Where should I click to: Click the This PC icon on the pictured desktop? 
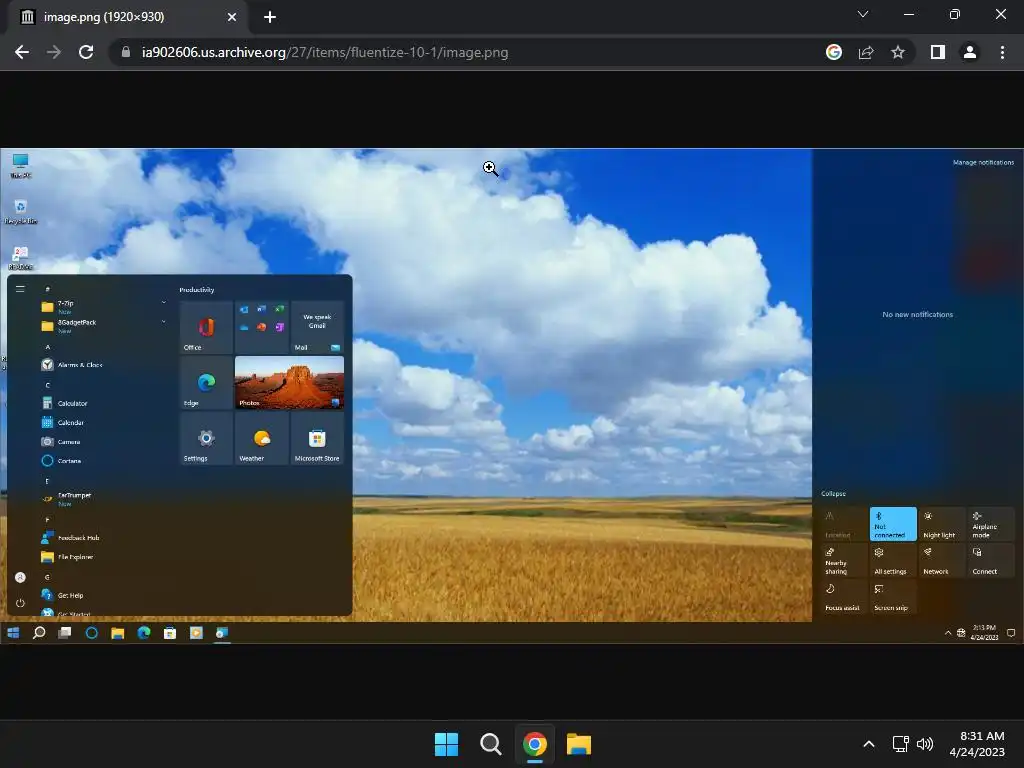[20, 166]
